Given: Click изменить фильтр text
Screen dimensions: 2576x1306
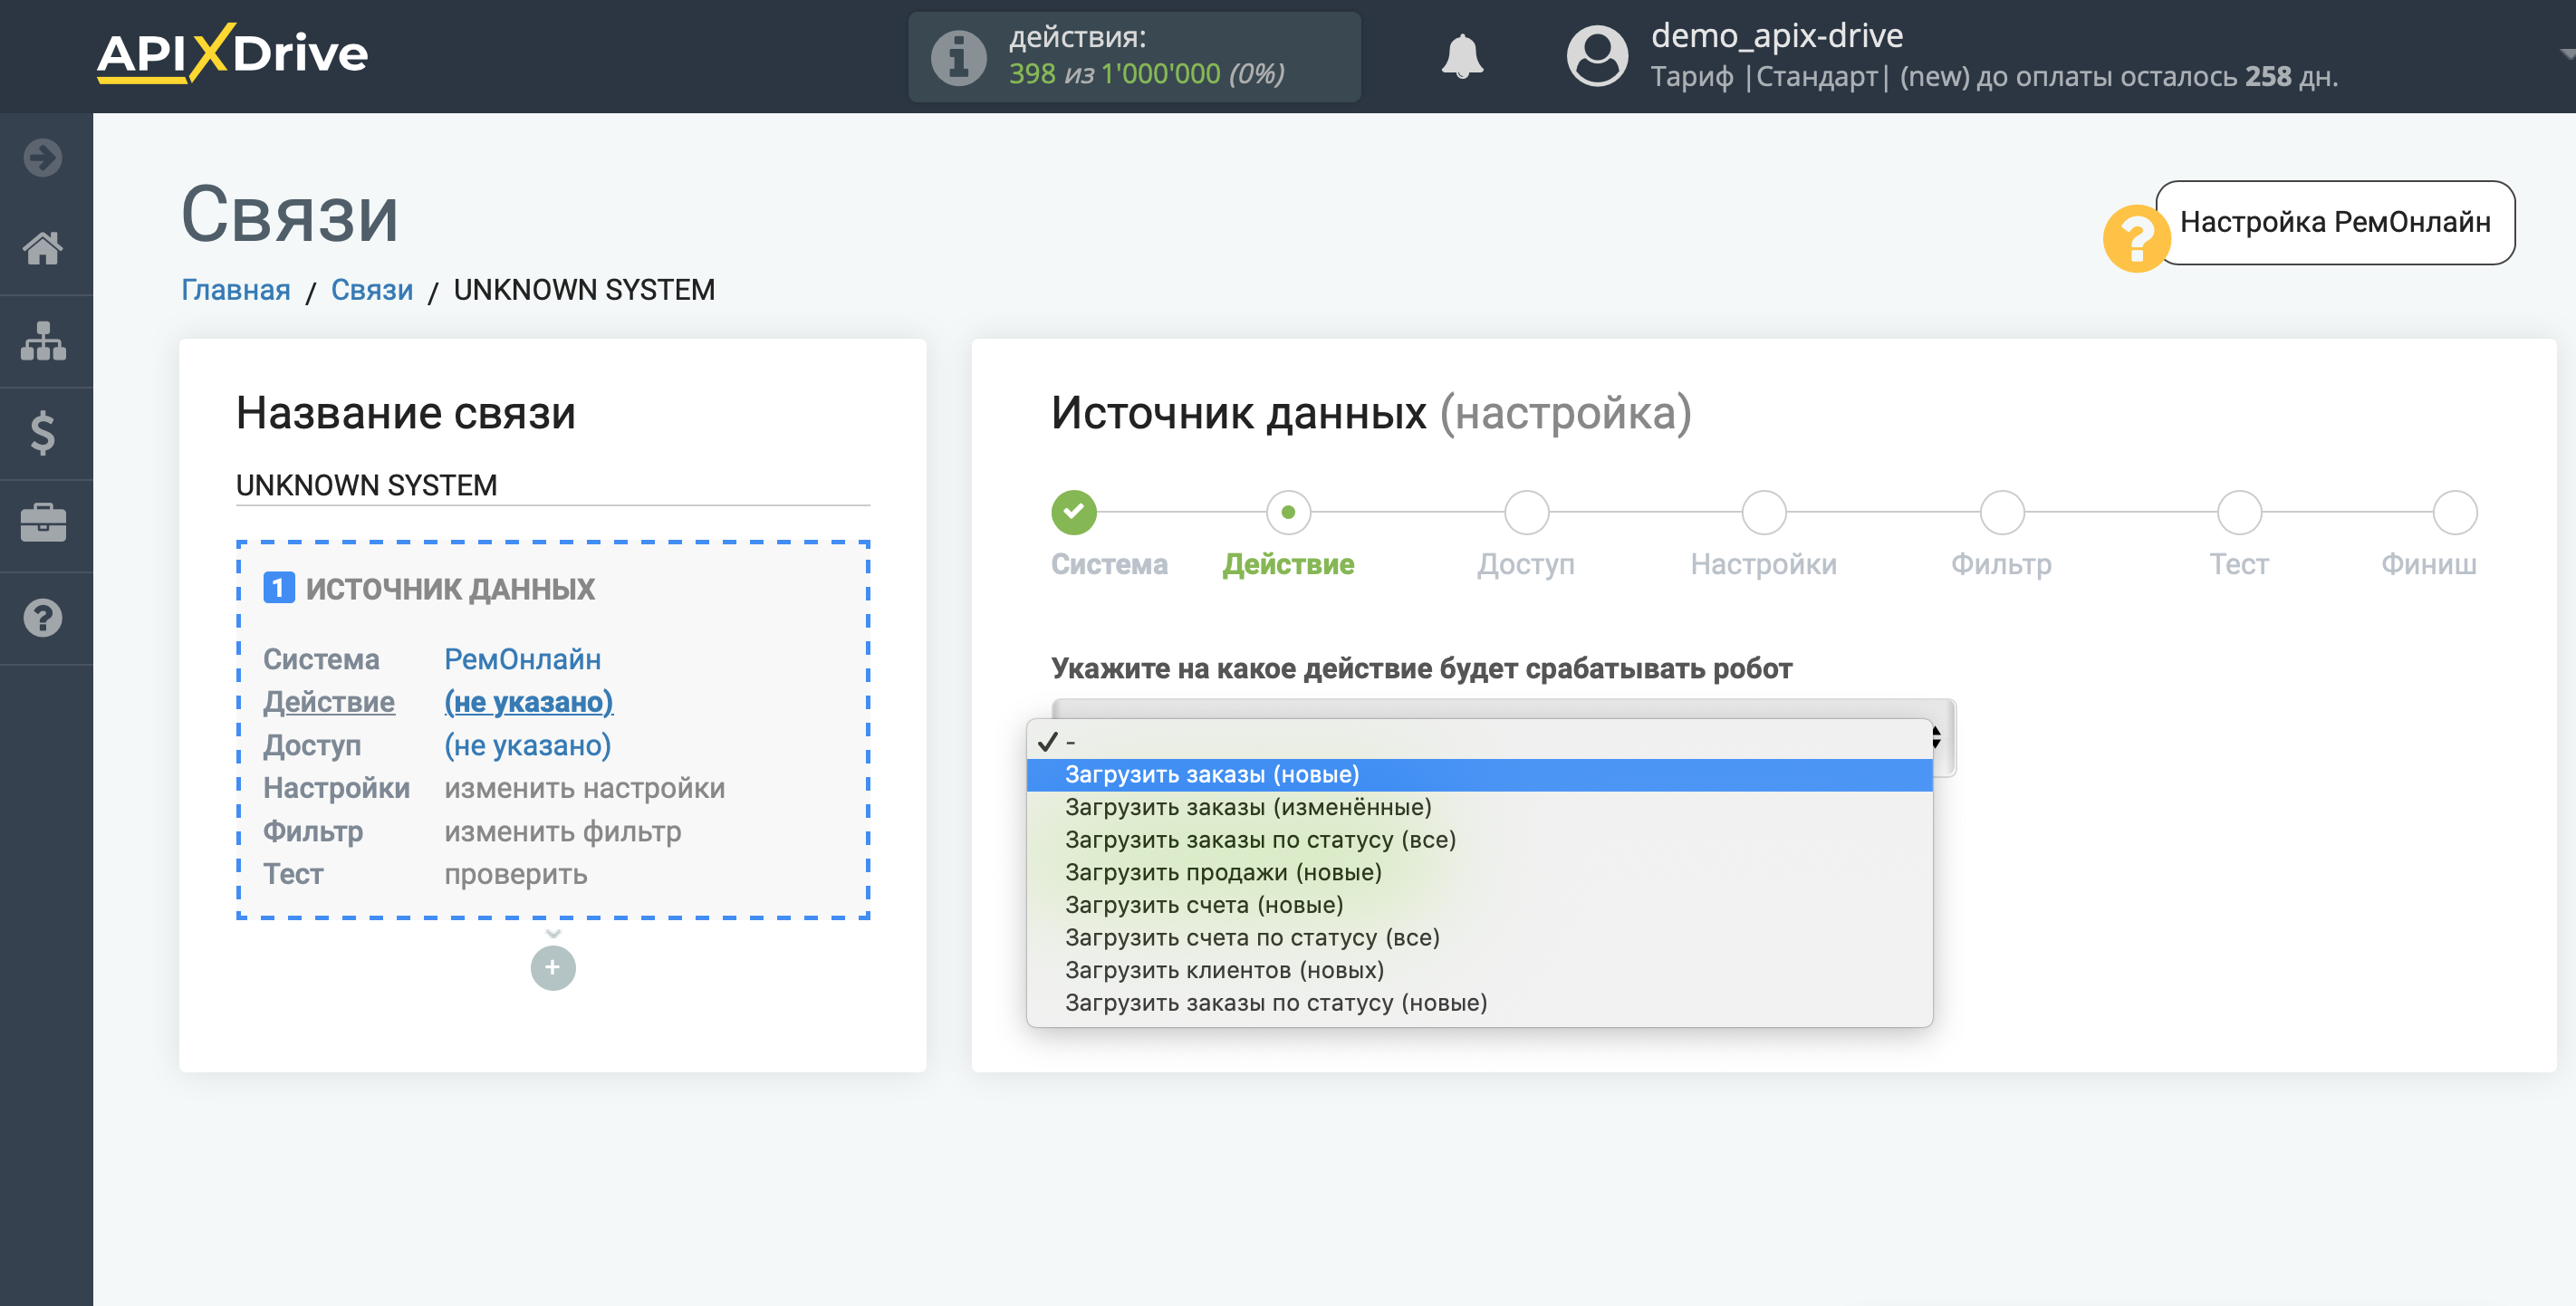Looking at the screenshot, I should pyautogui.click(x=562, y=831).
